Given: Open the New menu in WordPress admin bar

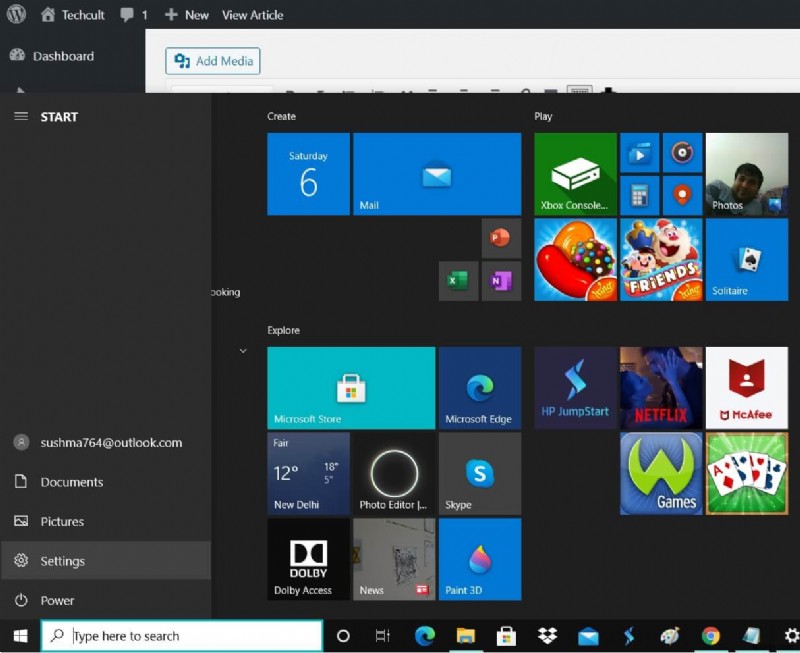Looking at the screenshot, I should pyautogui.click(x=186, y=15).
